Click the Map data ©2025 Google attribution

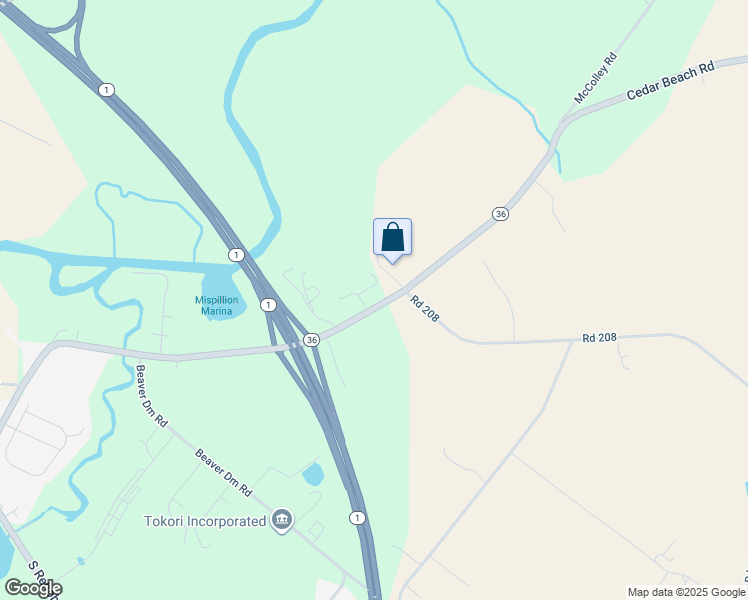(686, 592)
